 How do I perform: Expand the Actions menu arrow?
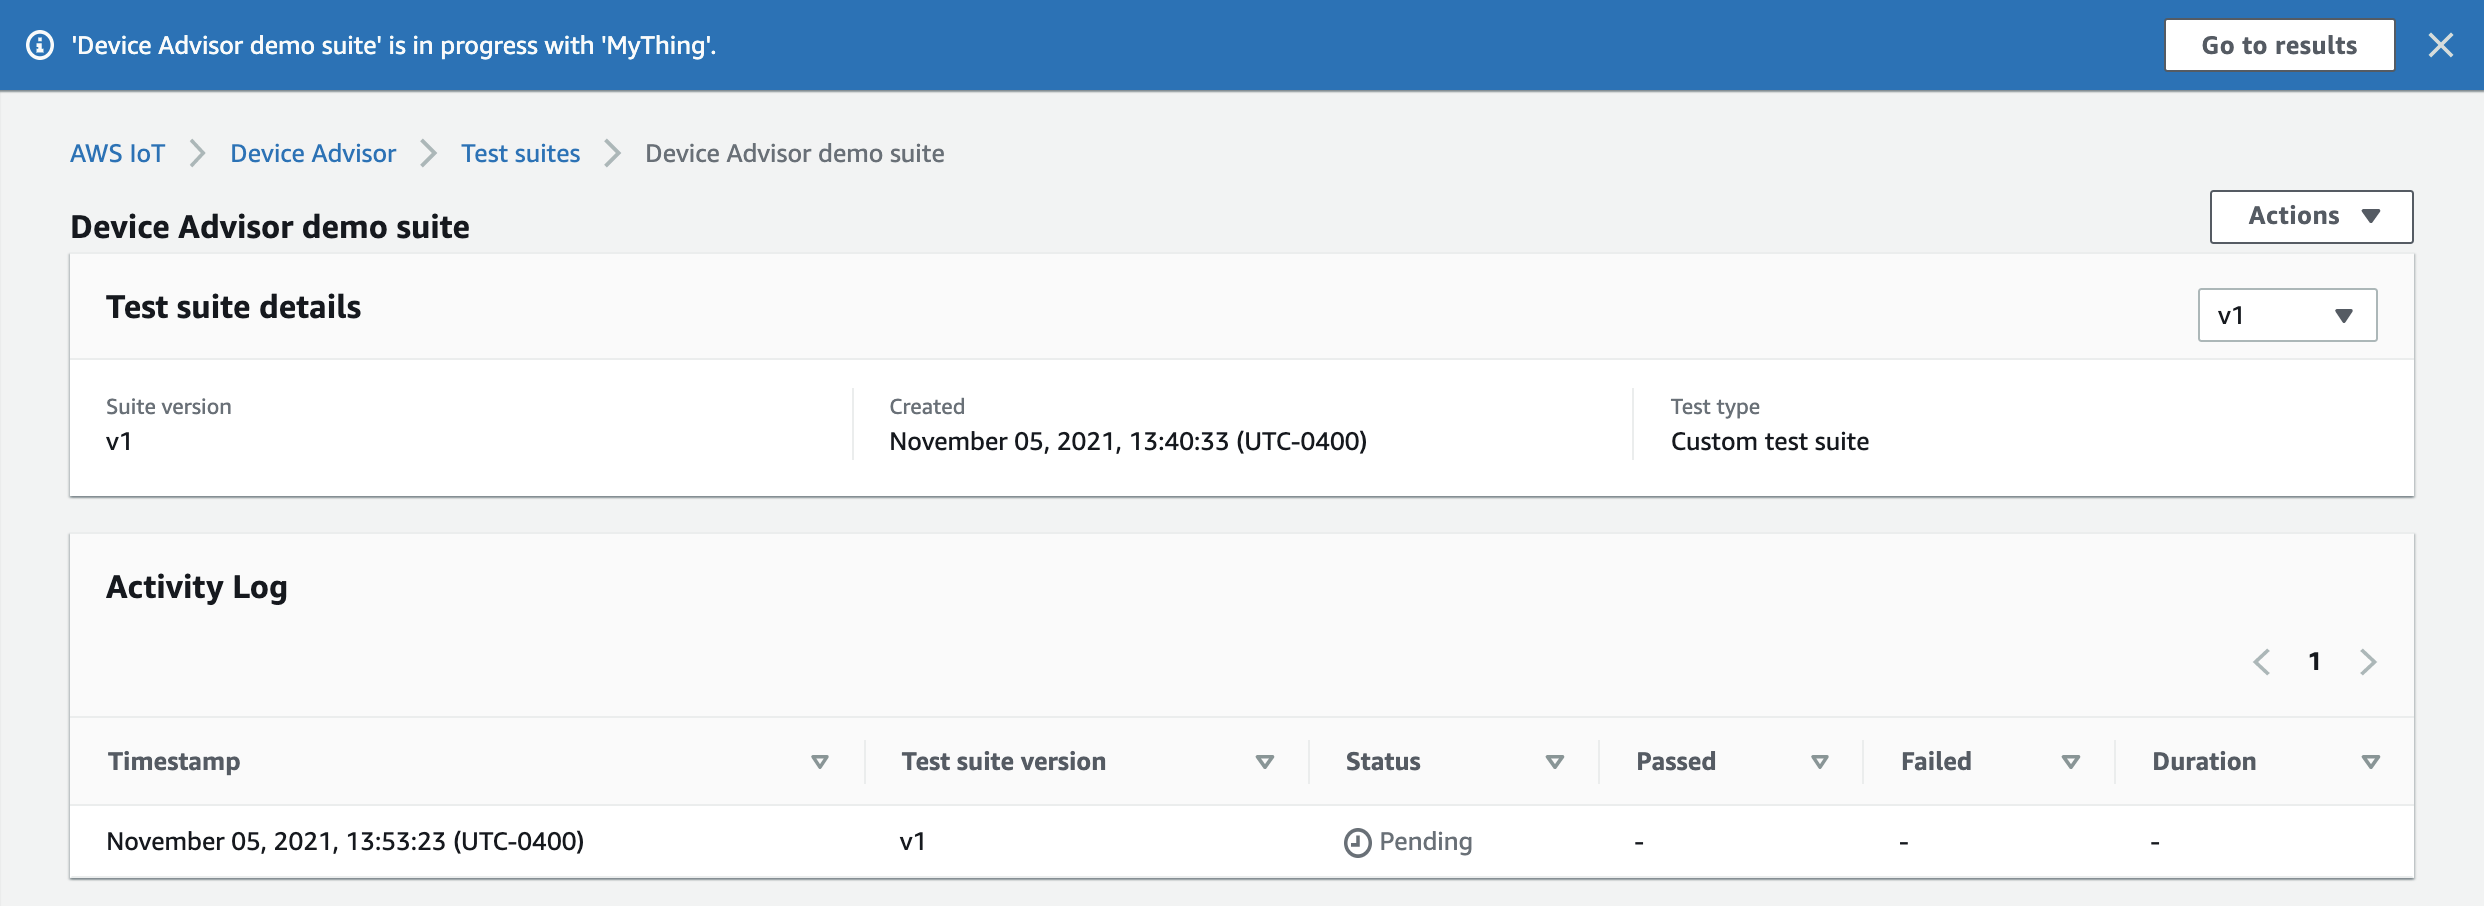point(2370,216)
